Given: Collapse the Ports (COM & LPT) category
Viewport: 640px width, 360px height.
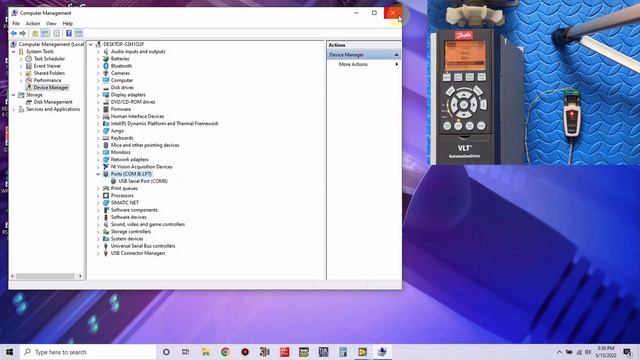Looking at the screenshot, I should 98,174.
